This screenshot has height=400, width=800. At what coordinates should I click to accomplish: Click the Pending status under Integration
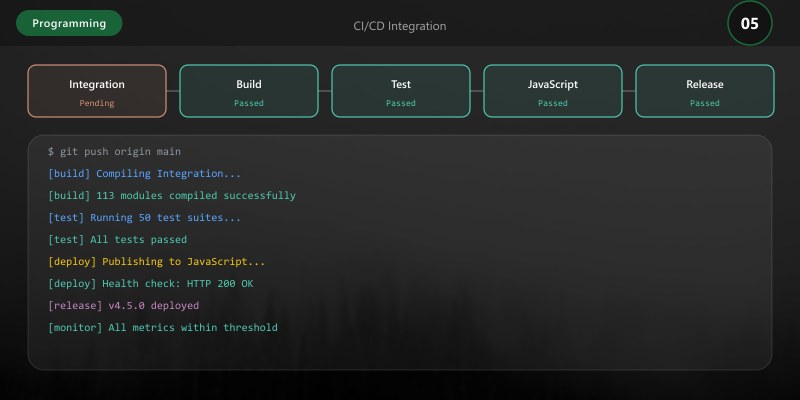(x=97, y=103)
